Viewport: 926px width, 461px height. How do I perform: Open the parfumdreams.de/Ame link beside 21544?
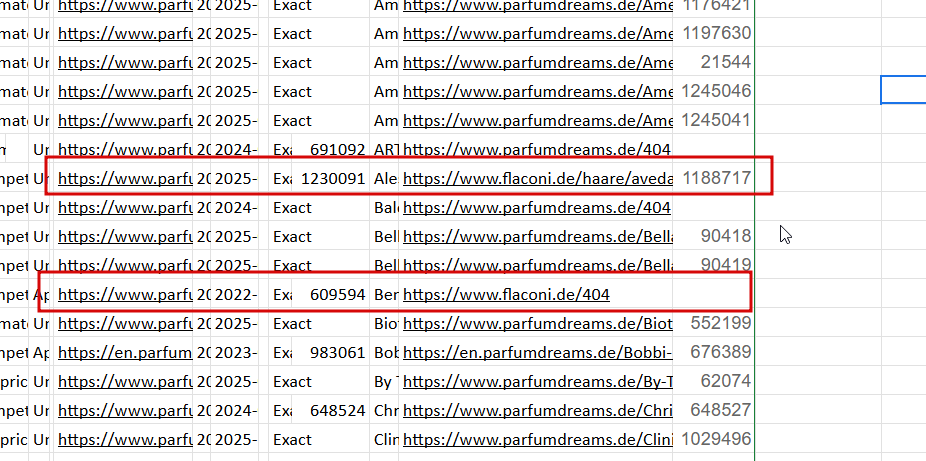click(537, 63)
